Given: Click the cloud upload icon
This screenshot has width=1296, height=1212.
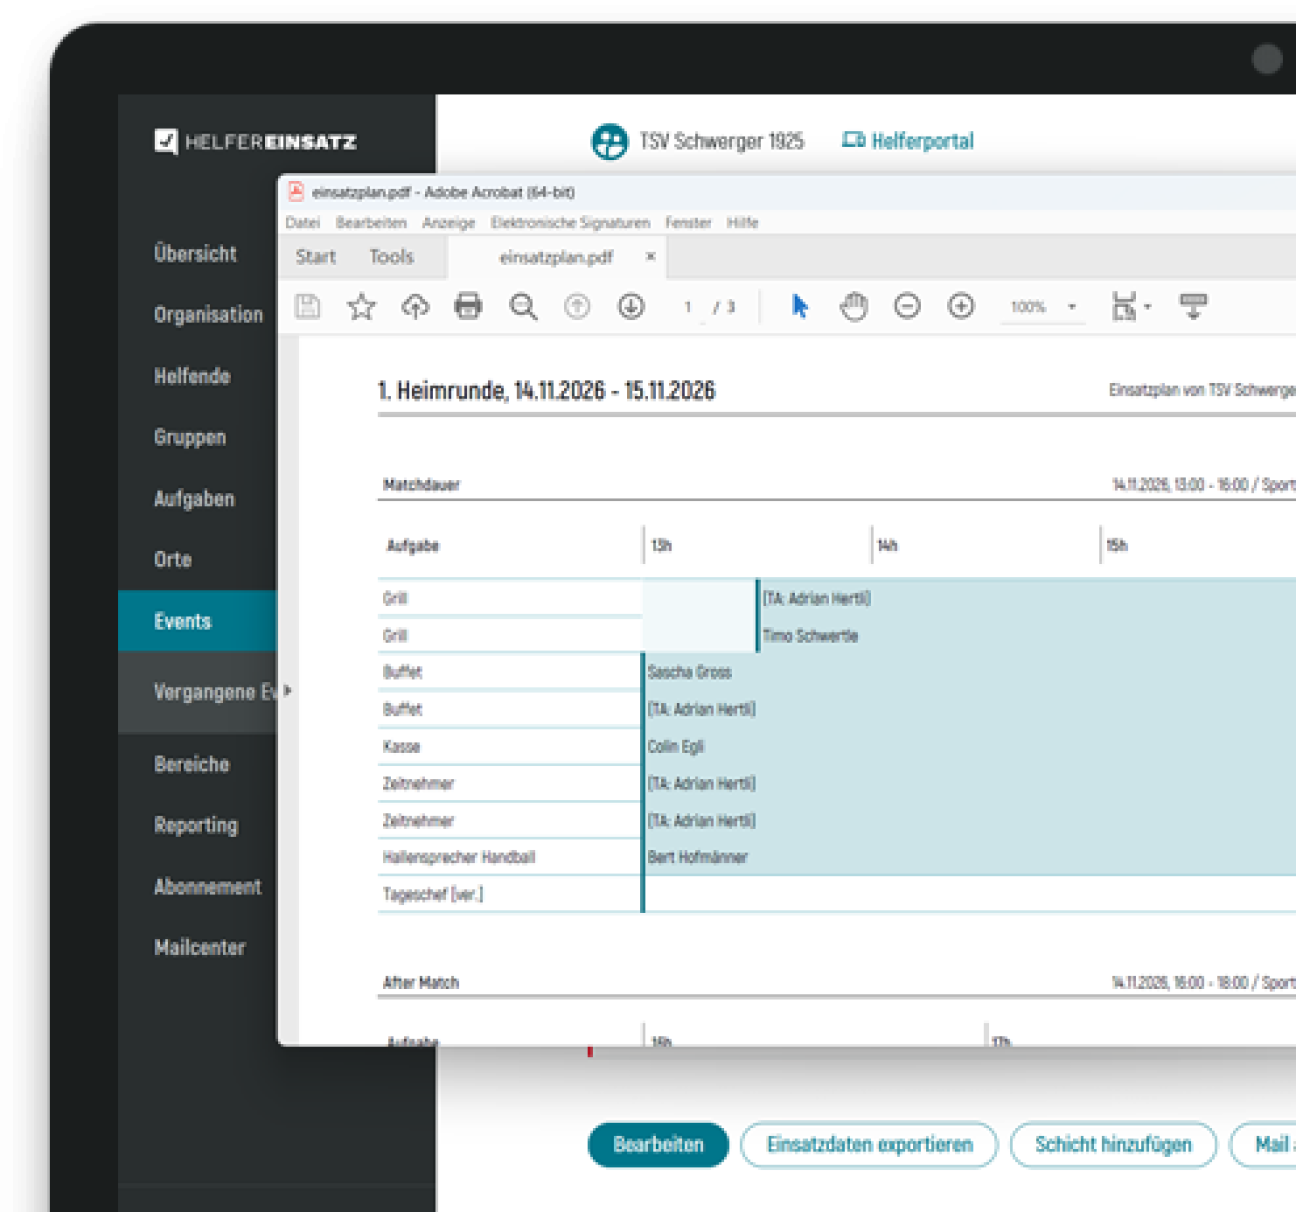Looking at the screenshot, I should [415, 306].
